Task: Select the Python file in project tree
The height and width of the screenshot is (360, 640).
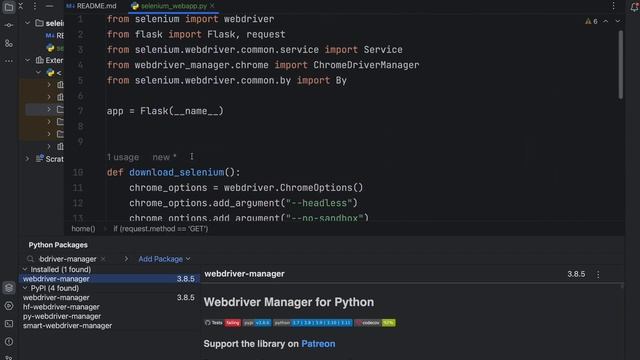Action: point(55,48)
